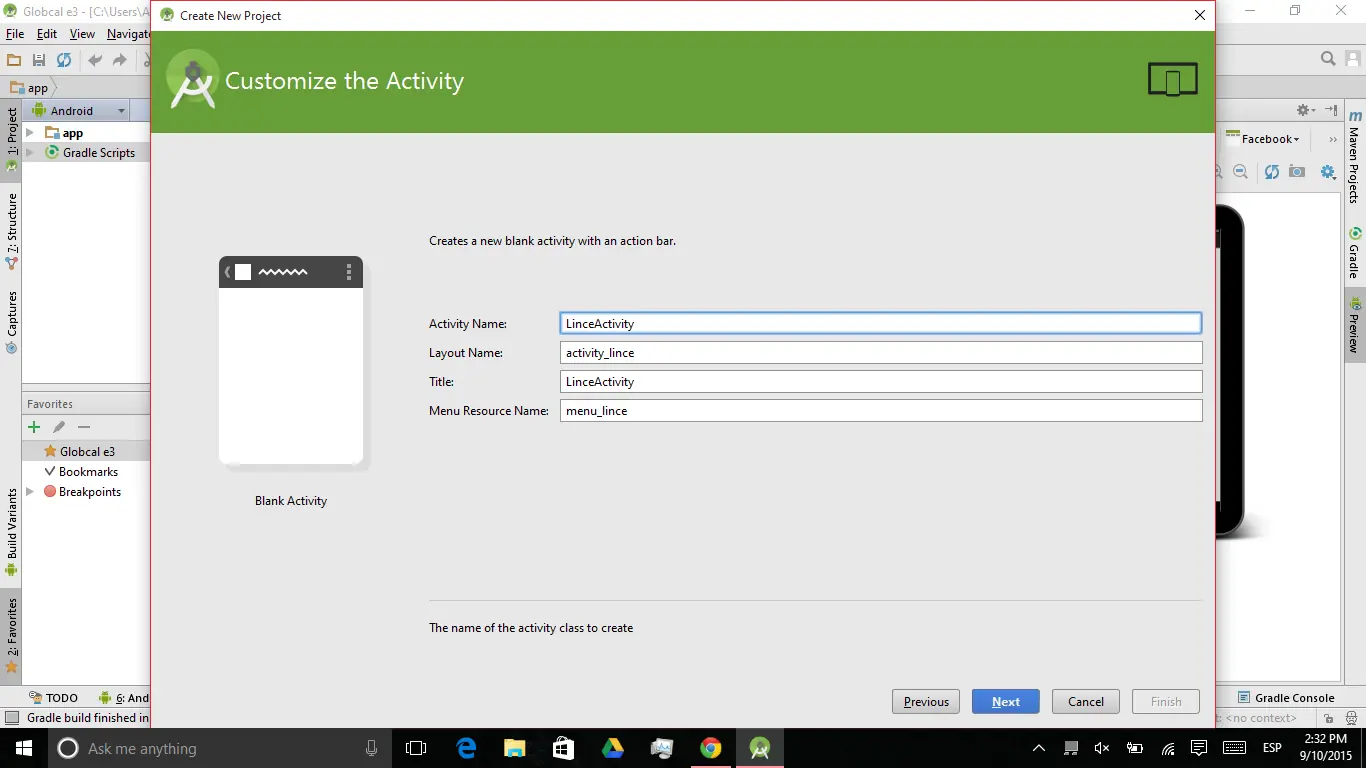Click the Windows Start button

(24, 748)
